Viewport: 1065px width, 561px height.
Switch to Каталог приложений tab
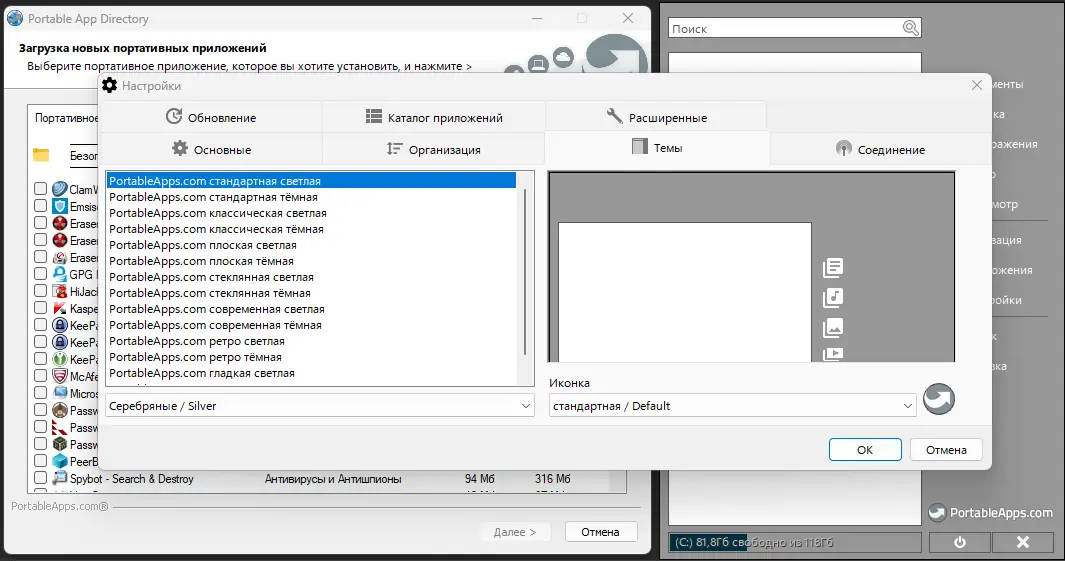(434, 117)
